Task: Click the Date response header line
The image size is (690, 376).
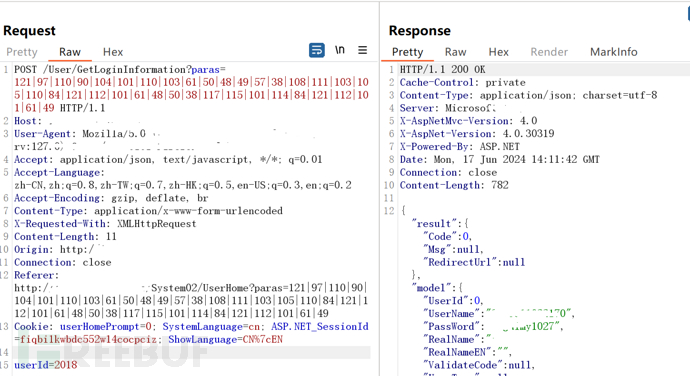Action: (x=499, y=159)
